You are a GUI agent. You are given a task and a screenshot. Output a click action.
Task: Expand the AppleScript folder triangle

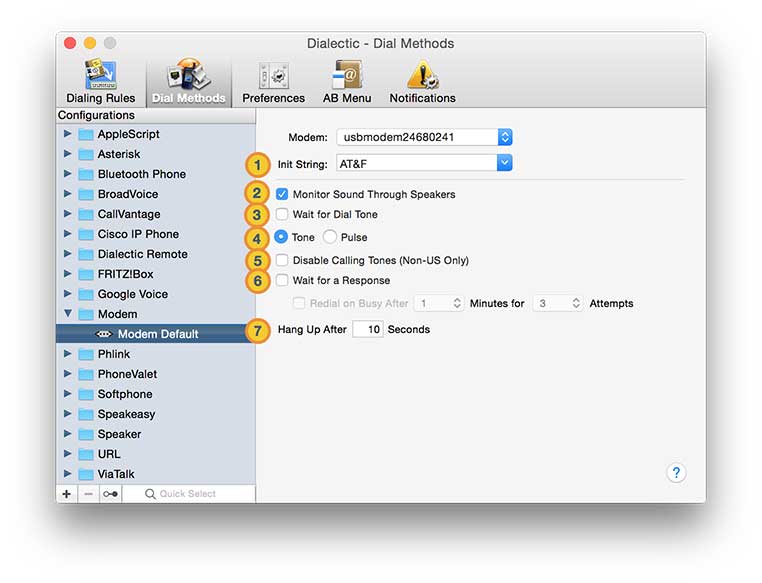(68, 134)
